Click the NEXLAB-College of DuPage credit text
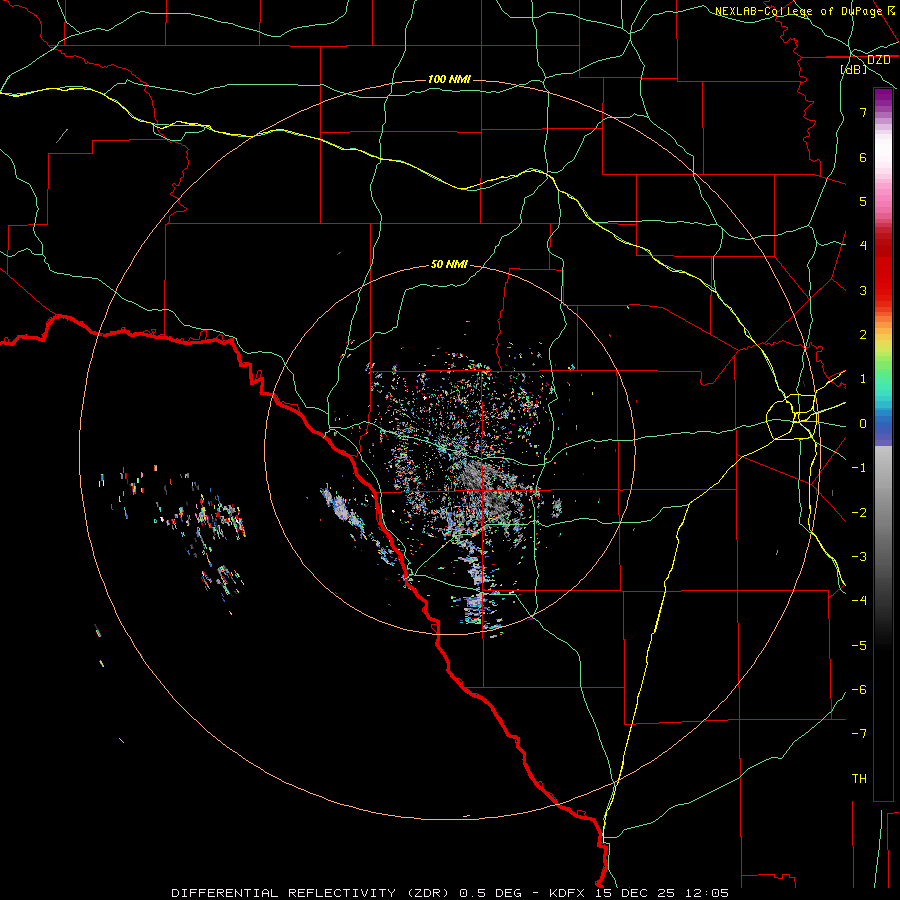Viewport: 900px width, 900px height. [804, 11]
